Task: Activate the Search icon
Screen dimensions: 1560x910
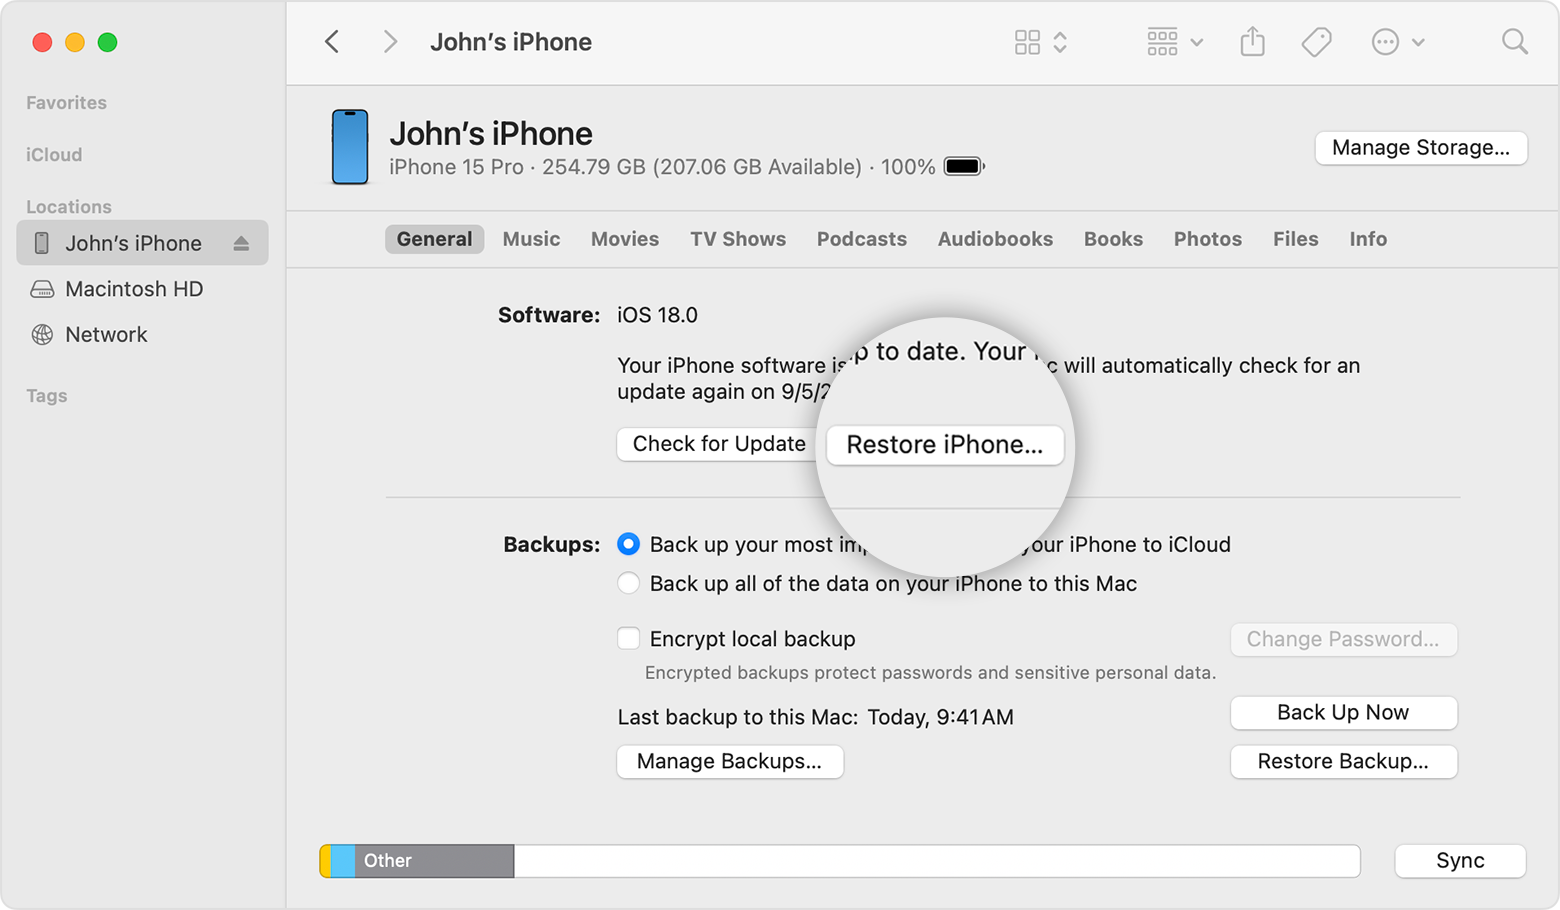Action: click(1514, 42)
